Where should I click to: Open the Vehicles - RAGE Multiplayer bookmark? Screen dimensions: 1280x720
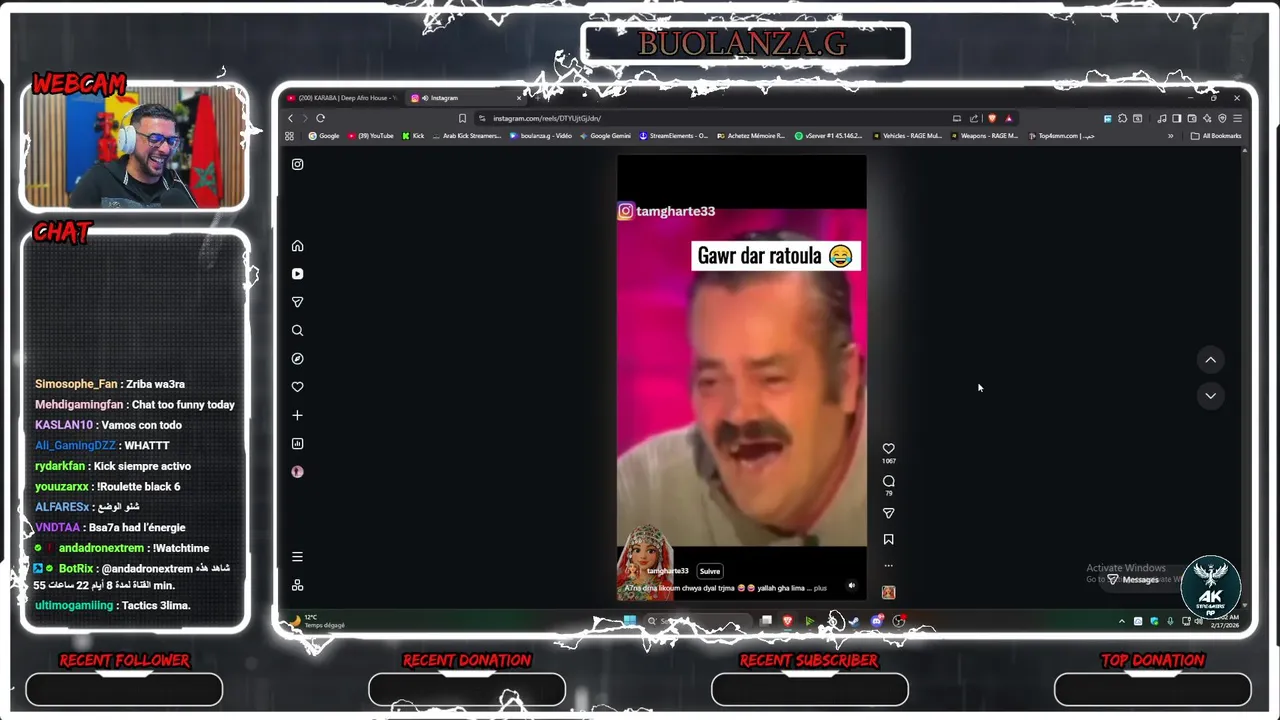907,136
